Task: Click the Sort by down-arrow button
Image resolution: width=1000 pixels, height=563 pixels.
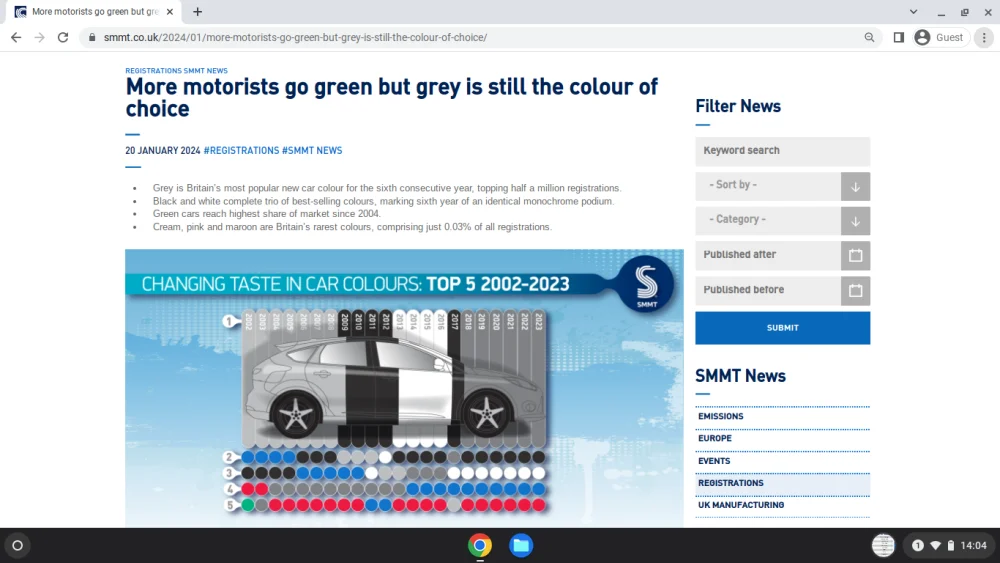Action: (x=855, y=187)
